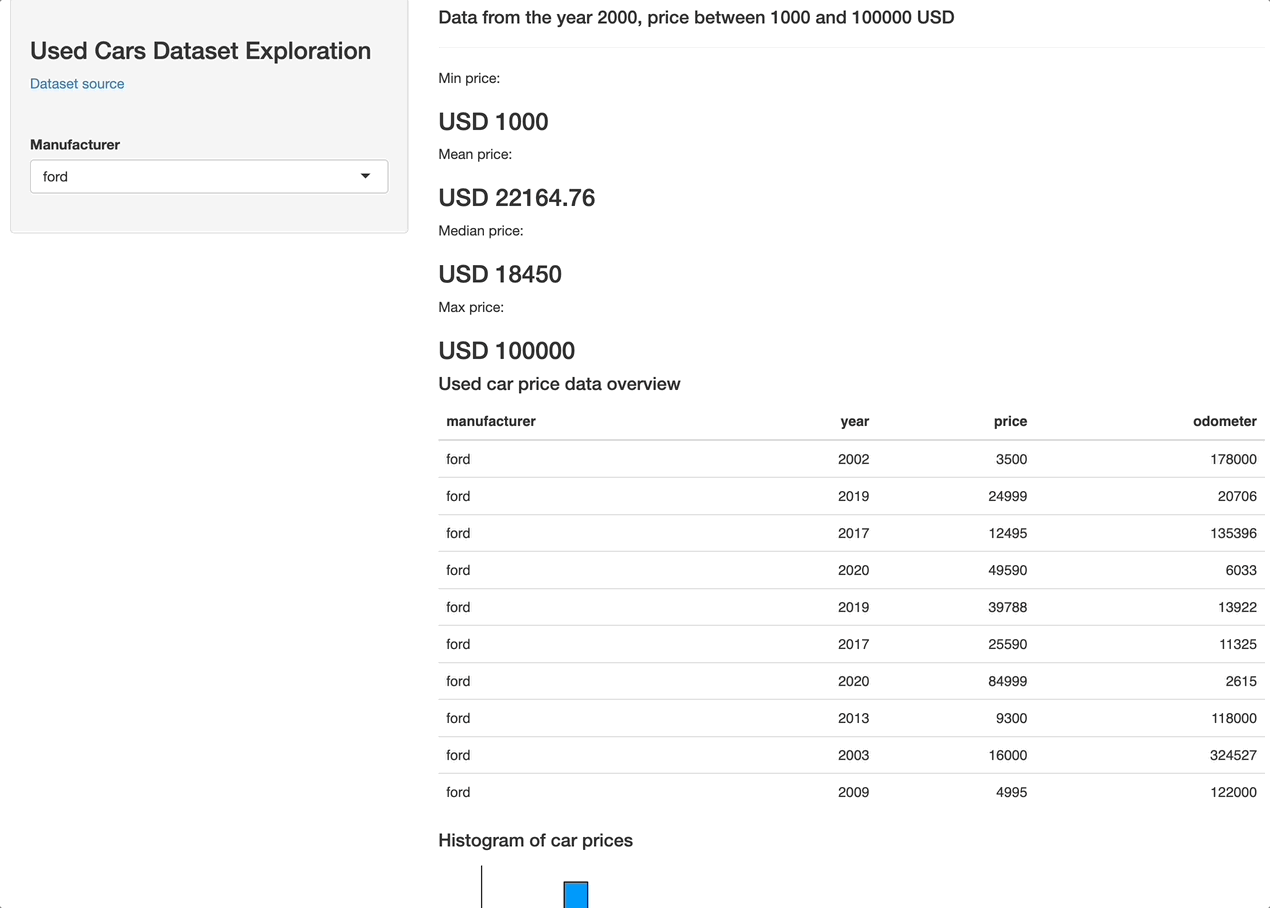Click odometer cell 11325
The height and width of the screenshot is (908, 1270).
(1237, 644)
